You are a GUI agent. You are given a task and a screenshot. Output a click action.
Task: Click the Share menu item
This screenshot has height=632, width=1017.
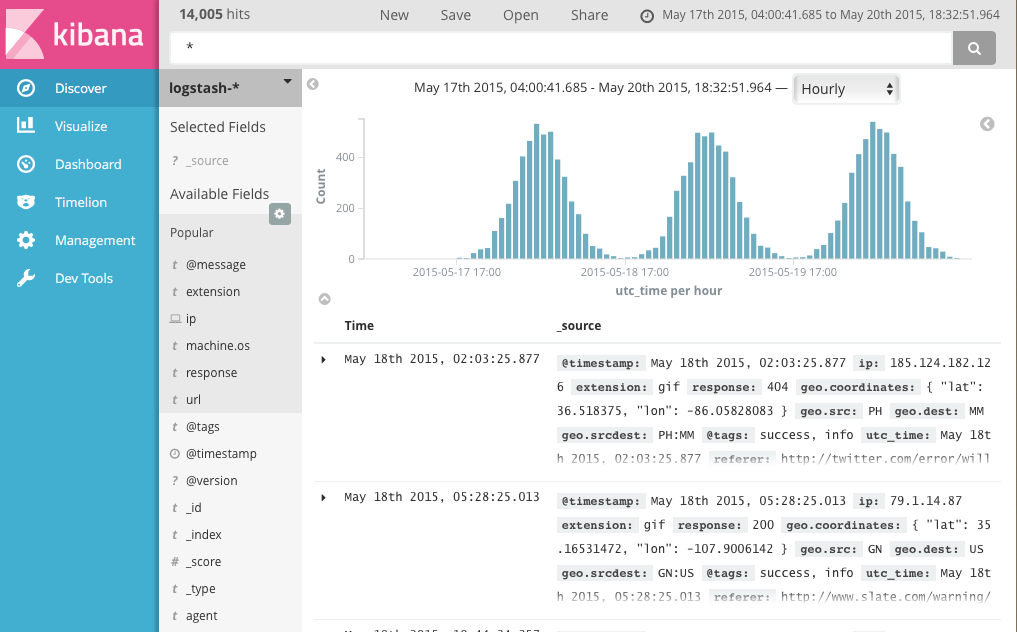(x=589, y=15)
